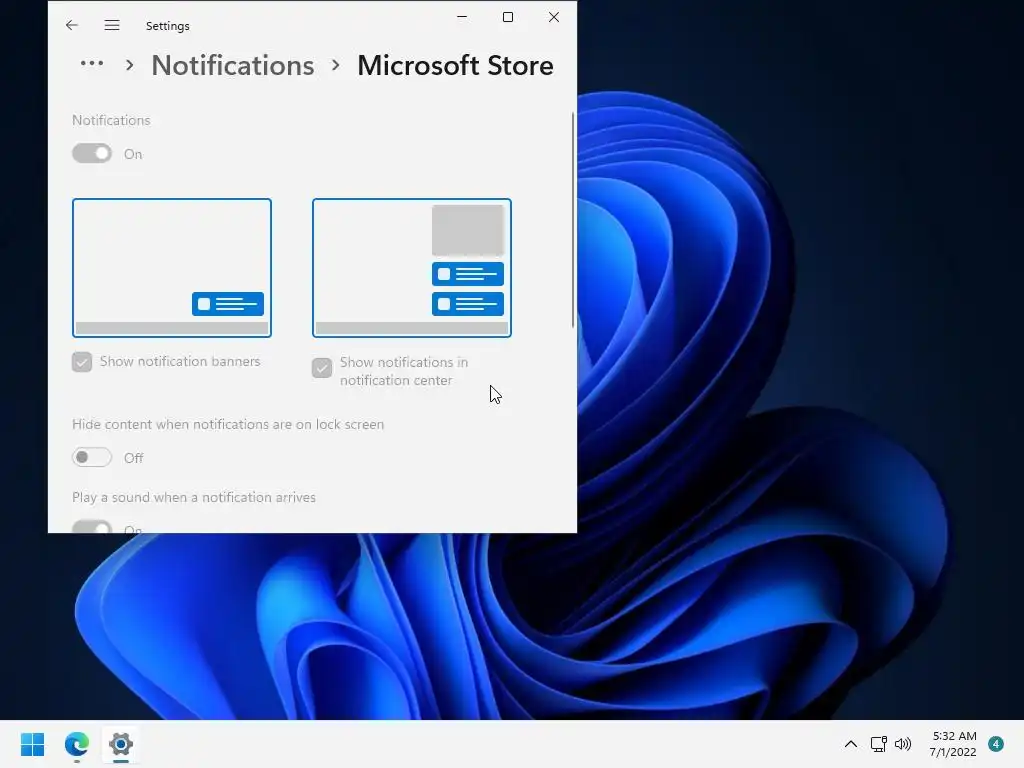Click the notification center preview image
This screenshot has width=1024, height=768.
click(412, 268)
